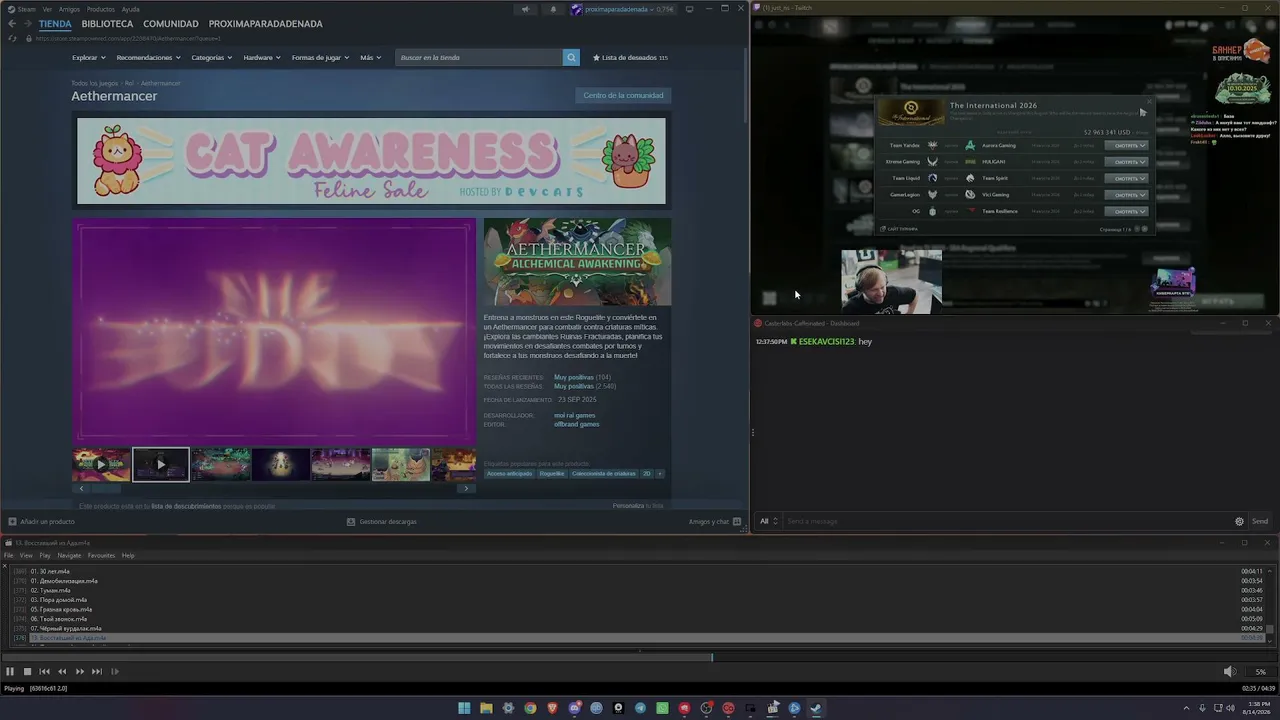Select playlist track '02. Туман.m4a'

pyautogui.click(x=640, y=590)
